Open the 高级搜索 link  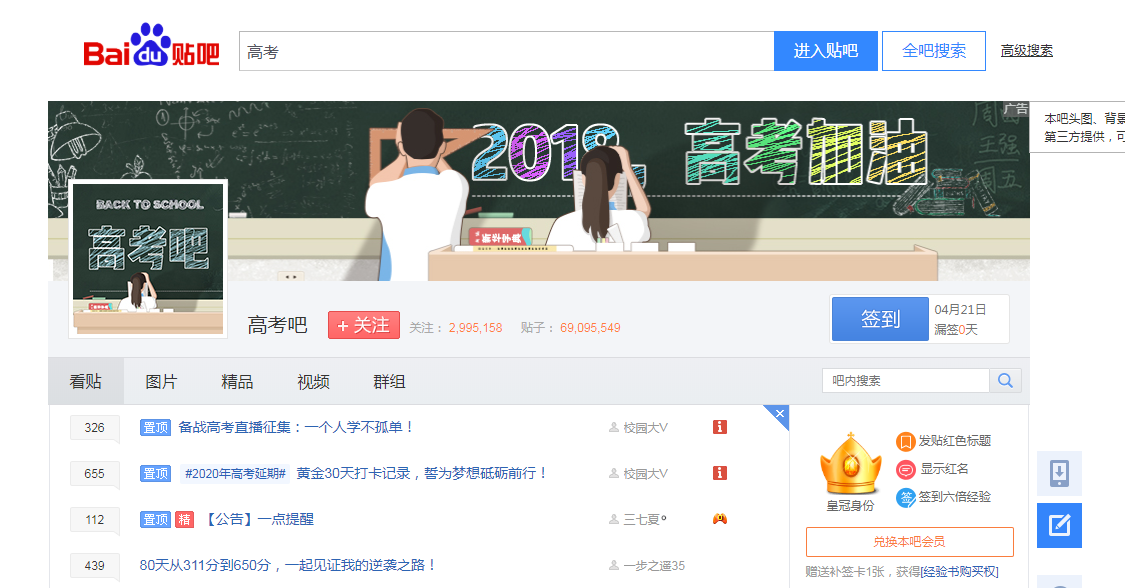pyautogui.click(x=1027, y=51)
